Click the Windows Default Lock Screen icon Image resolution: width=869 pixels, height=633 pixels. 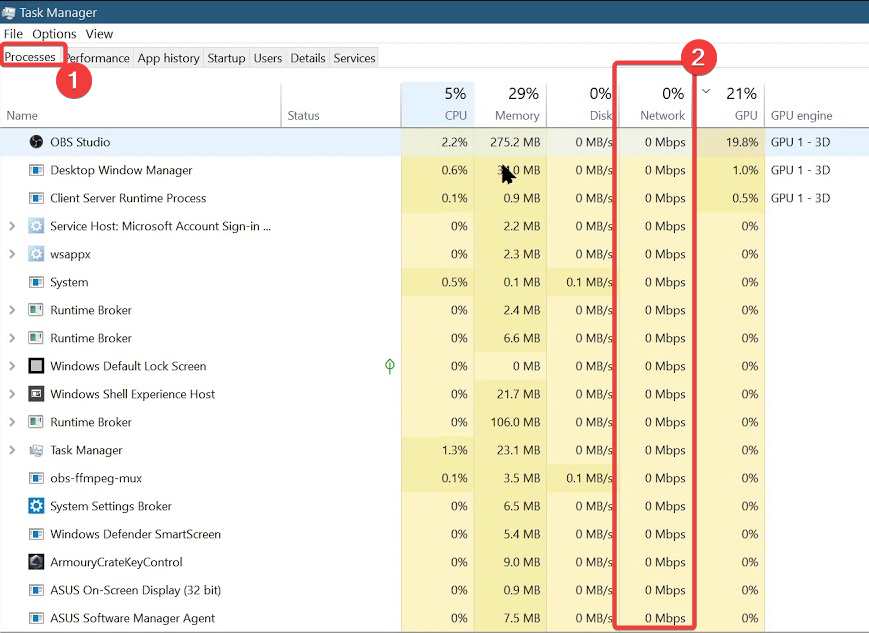tap(34, 365)
